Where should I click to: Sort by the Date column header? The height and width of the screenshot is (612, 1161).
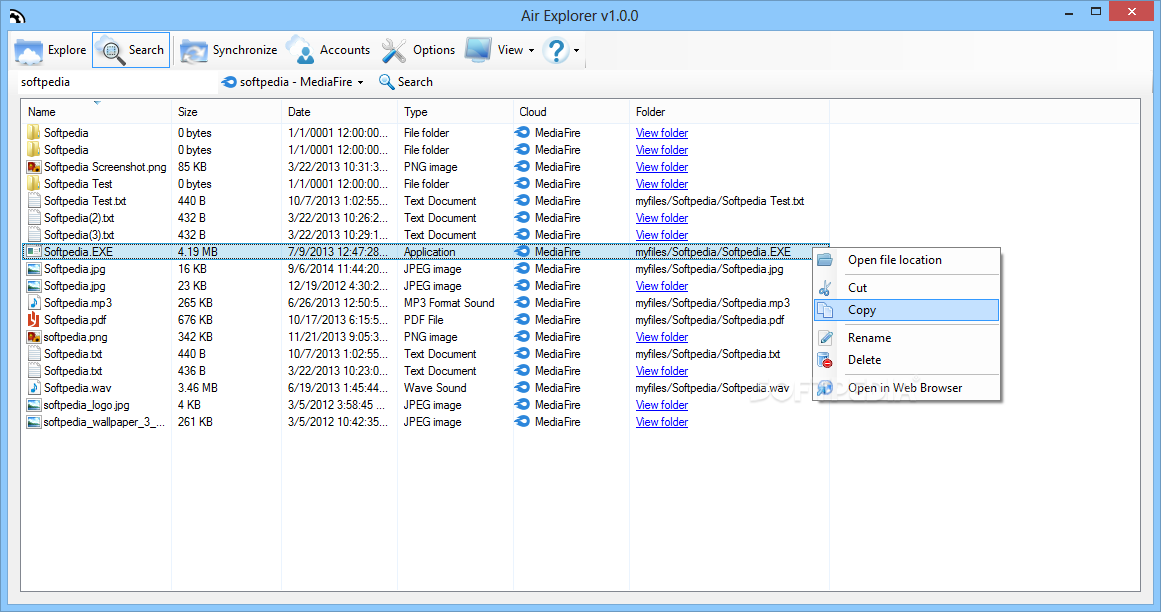339,112
